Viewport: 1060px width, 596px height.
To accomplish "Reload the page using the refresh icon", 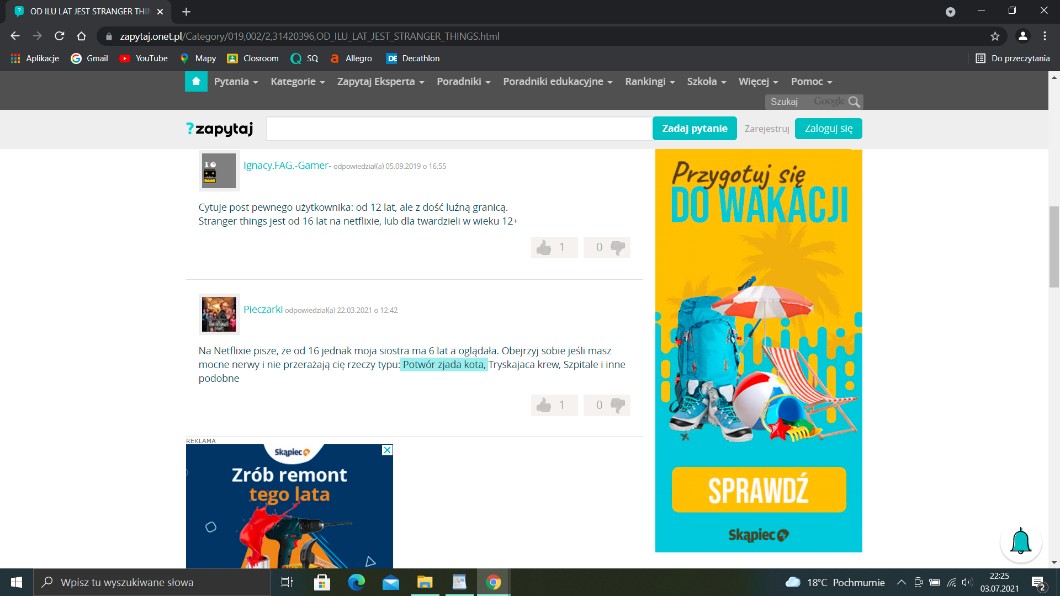I will point(59,36).
